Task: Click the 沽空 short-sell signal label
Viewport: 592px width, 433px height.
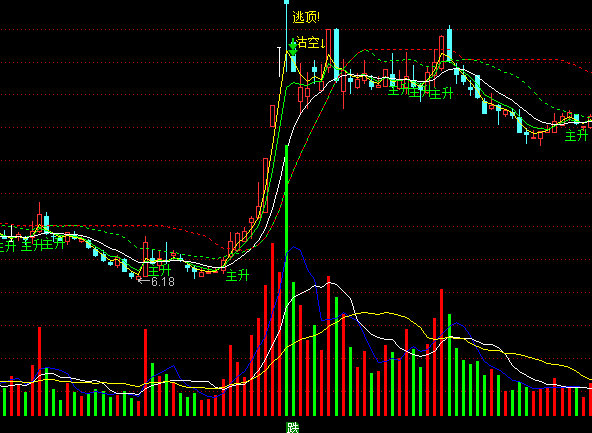Action: click(308, 42)
